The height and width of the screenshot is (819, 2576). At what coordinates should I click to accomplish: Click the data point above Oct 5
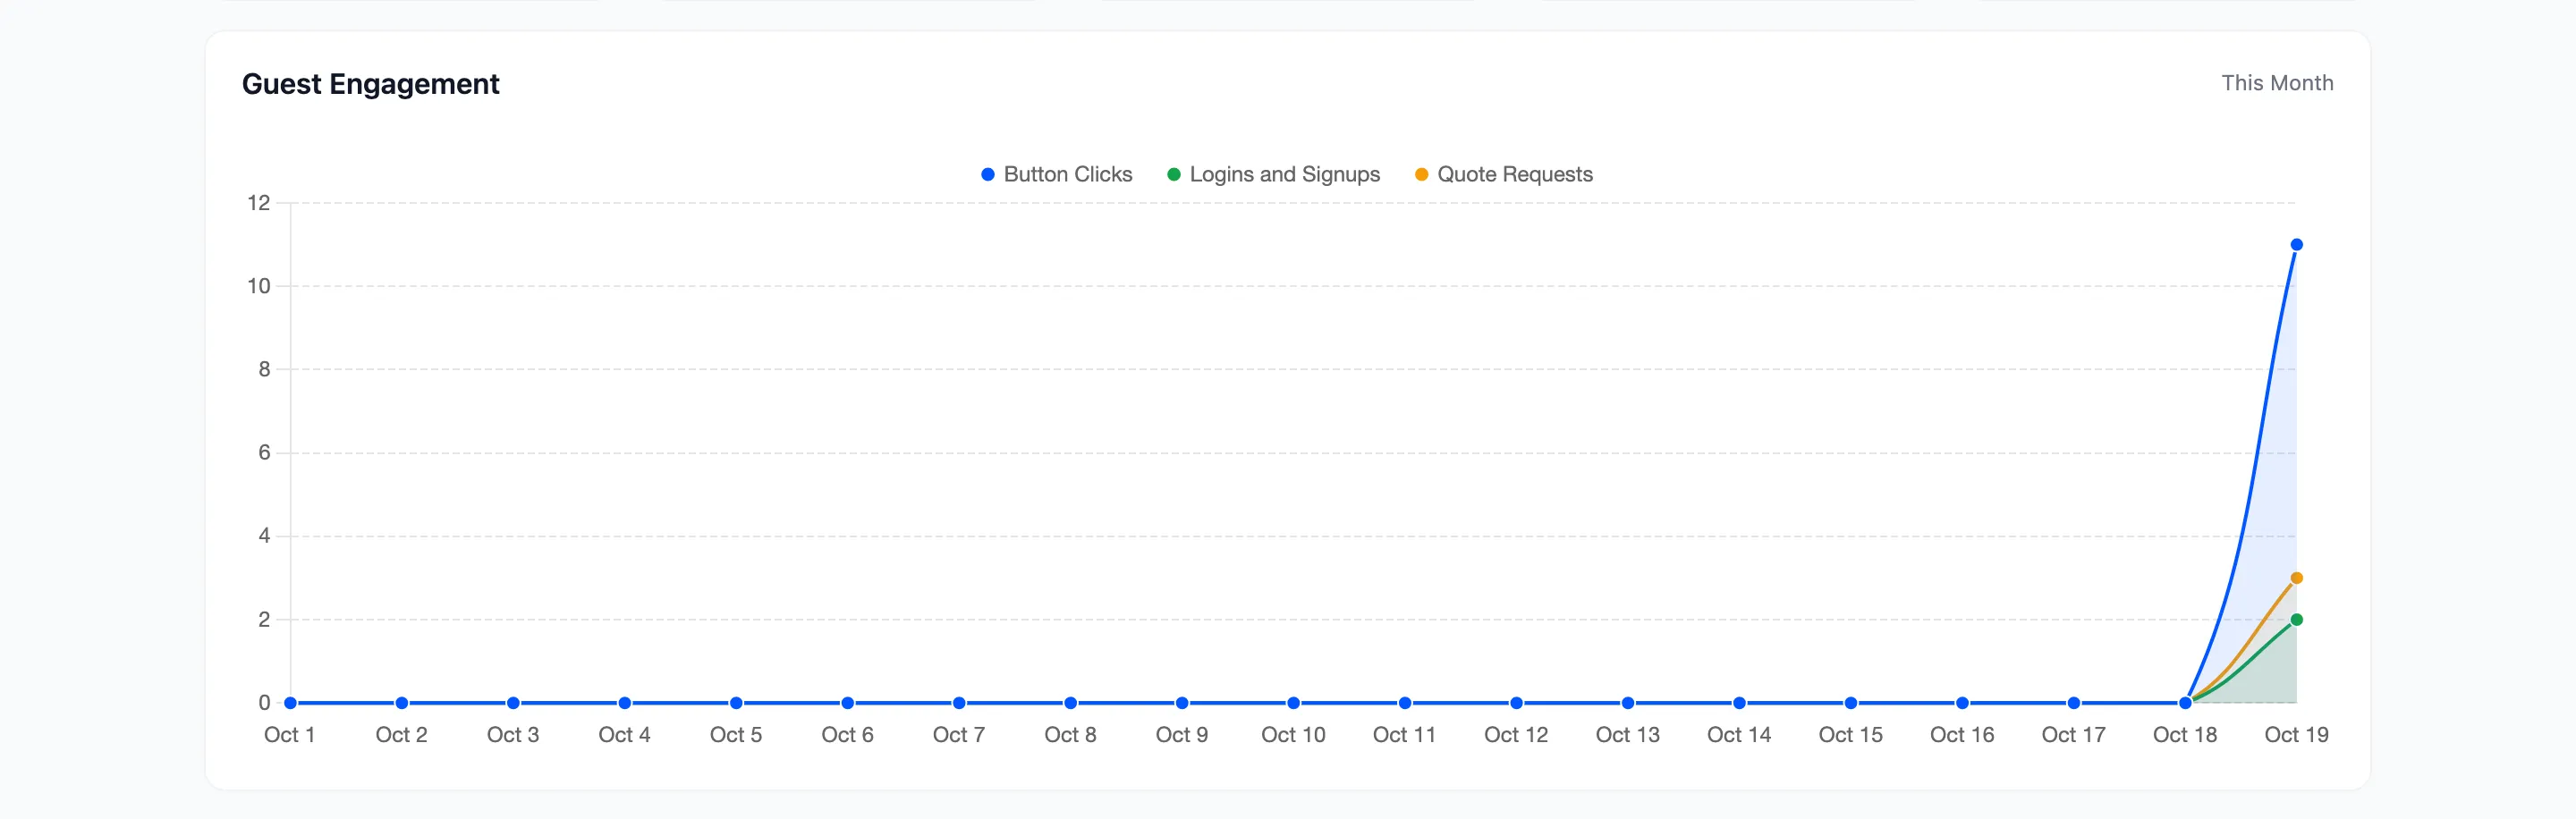point(736,703)
